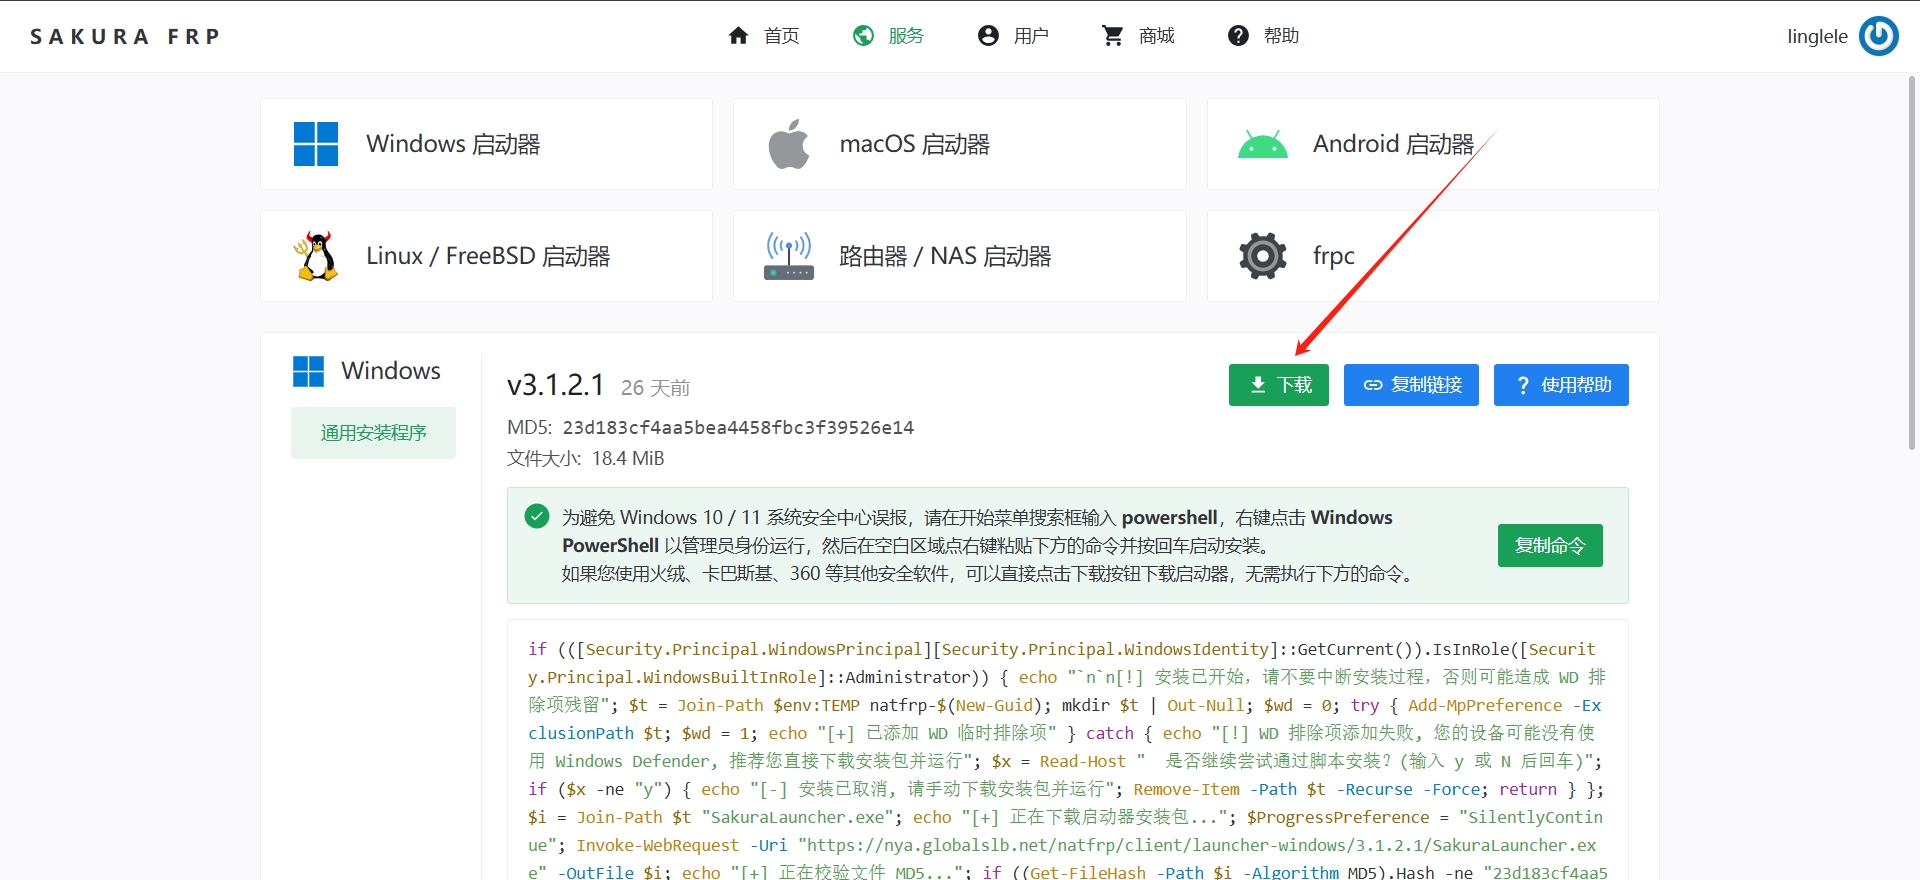1920x880 pixels.
Task: Click the 复制链接 button
Action: (x=1411, y=385)
